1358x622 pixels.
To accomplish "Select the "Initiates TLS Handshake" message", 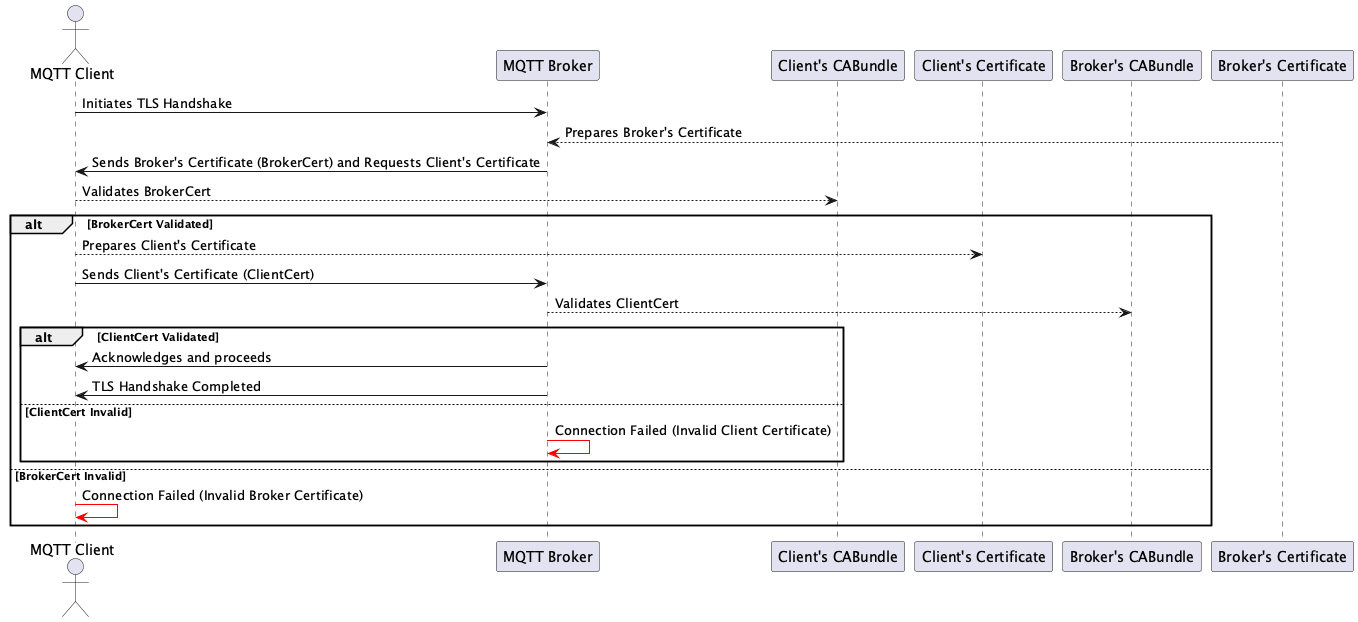I will pos(157,103).
